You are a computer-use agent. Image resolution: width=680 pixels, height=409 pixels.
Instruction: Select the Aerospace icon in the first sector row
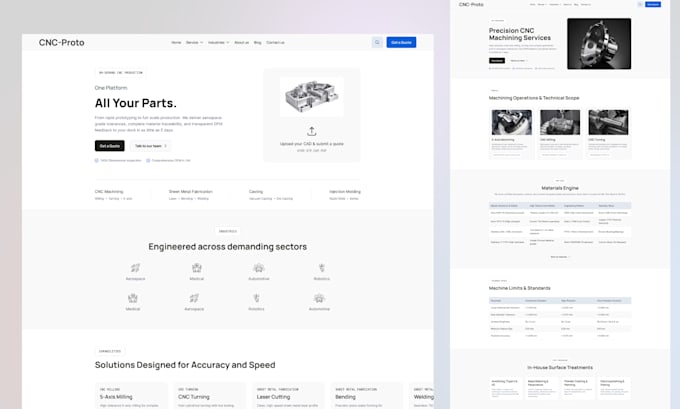click(x=135, y=268)
